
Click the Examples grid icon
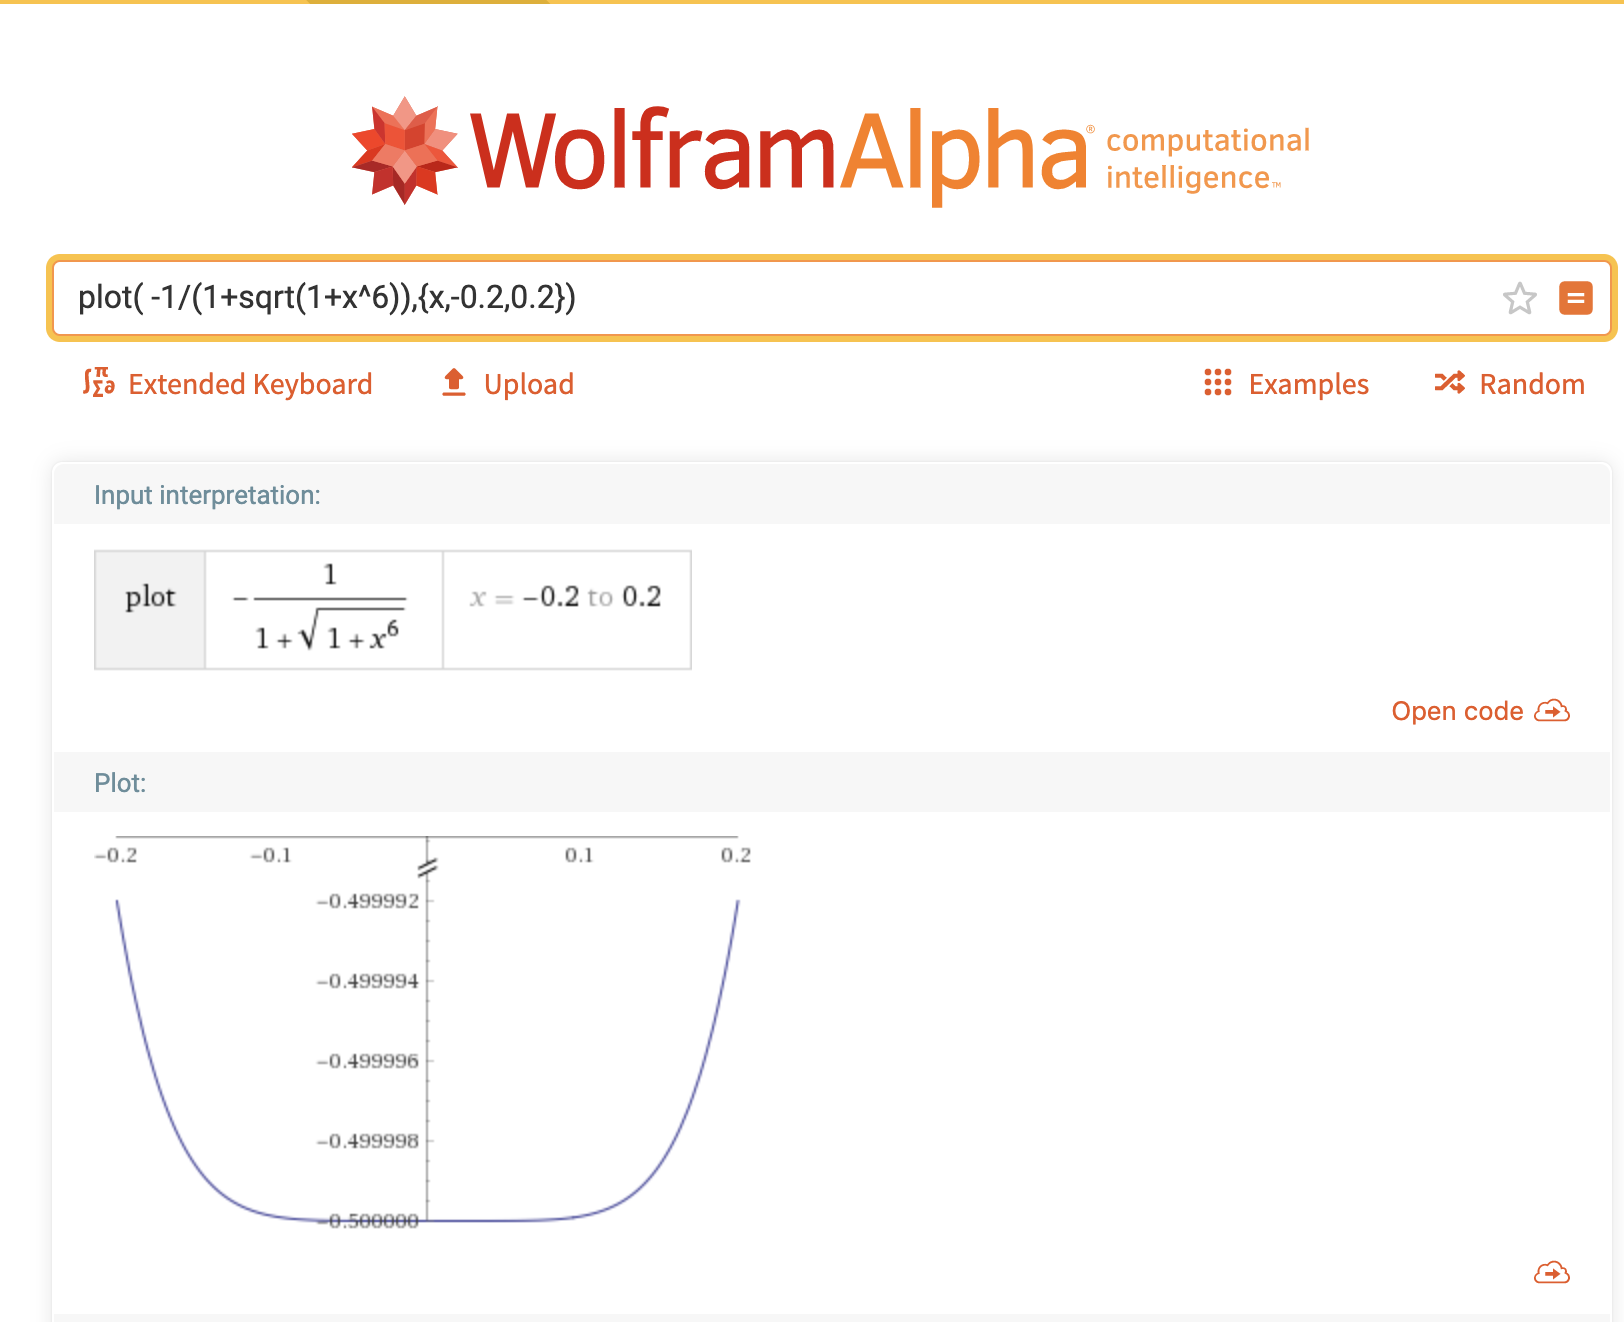tap(1217, 382)
